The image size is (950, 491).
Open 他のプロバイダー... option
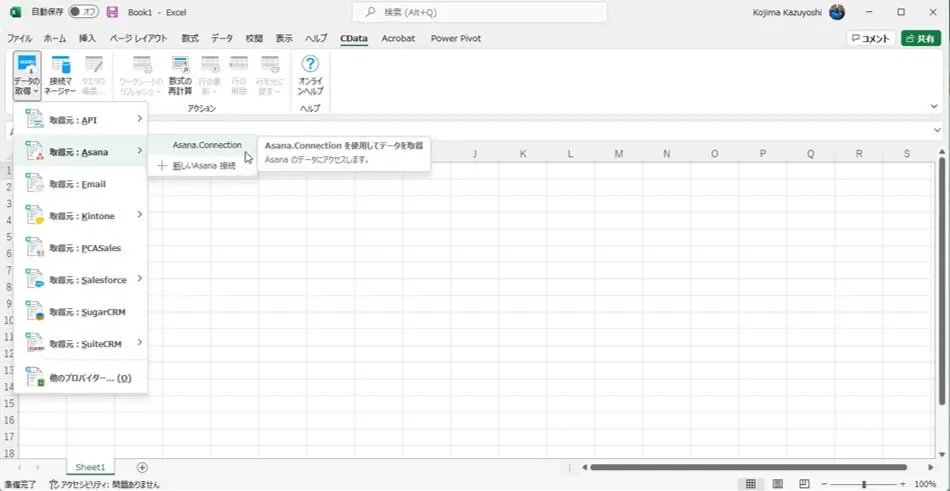click(81, 378)
